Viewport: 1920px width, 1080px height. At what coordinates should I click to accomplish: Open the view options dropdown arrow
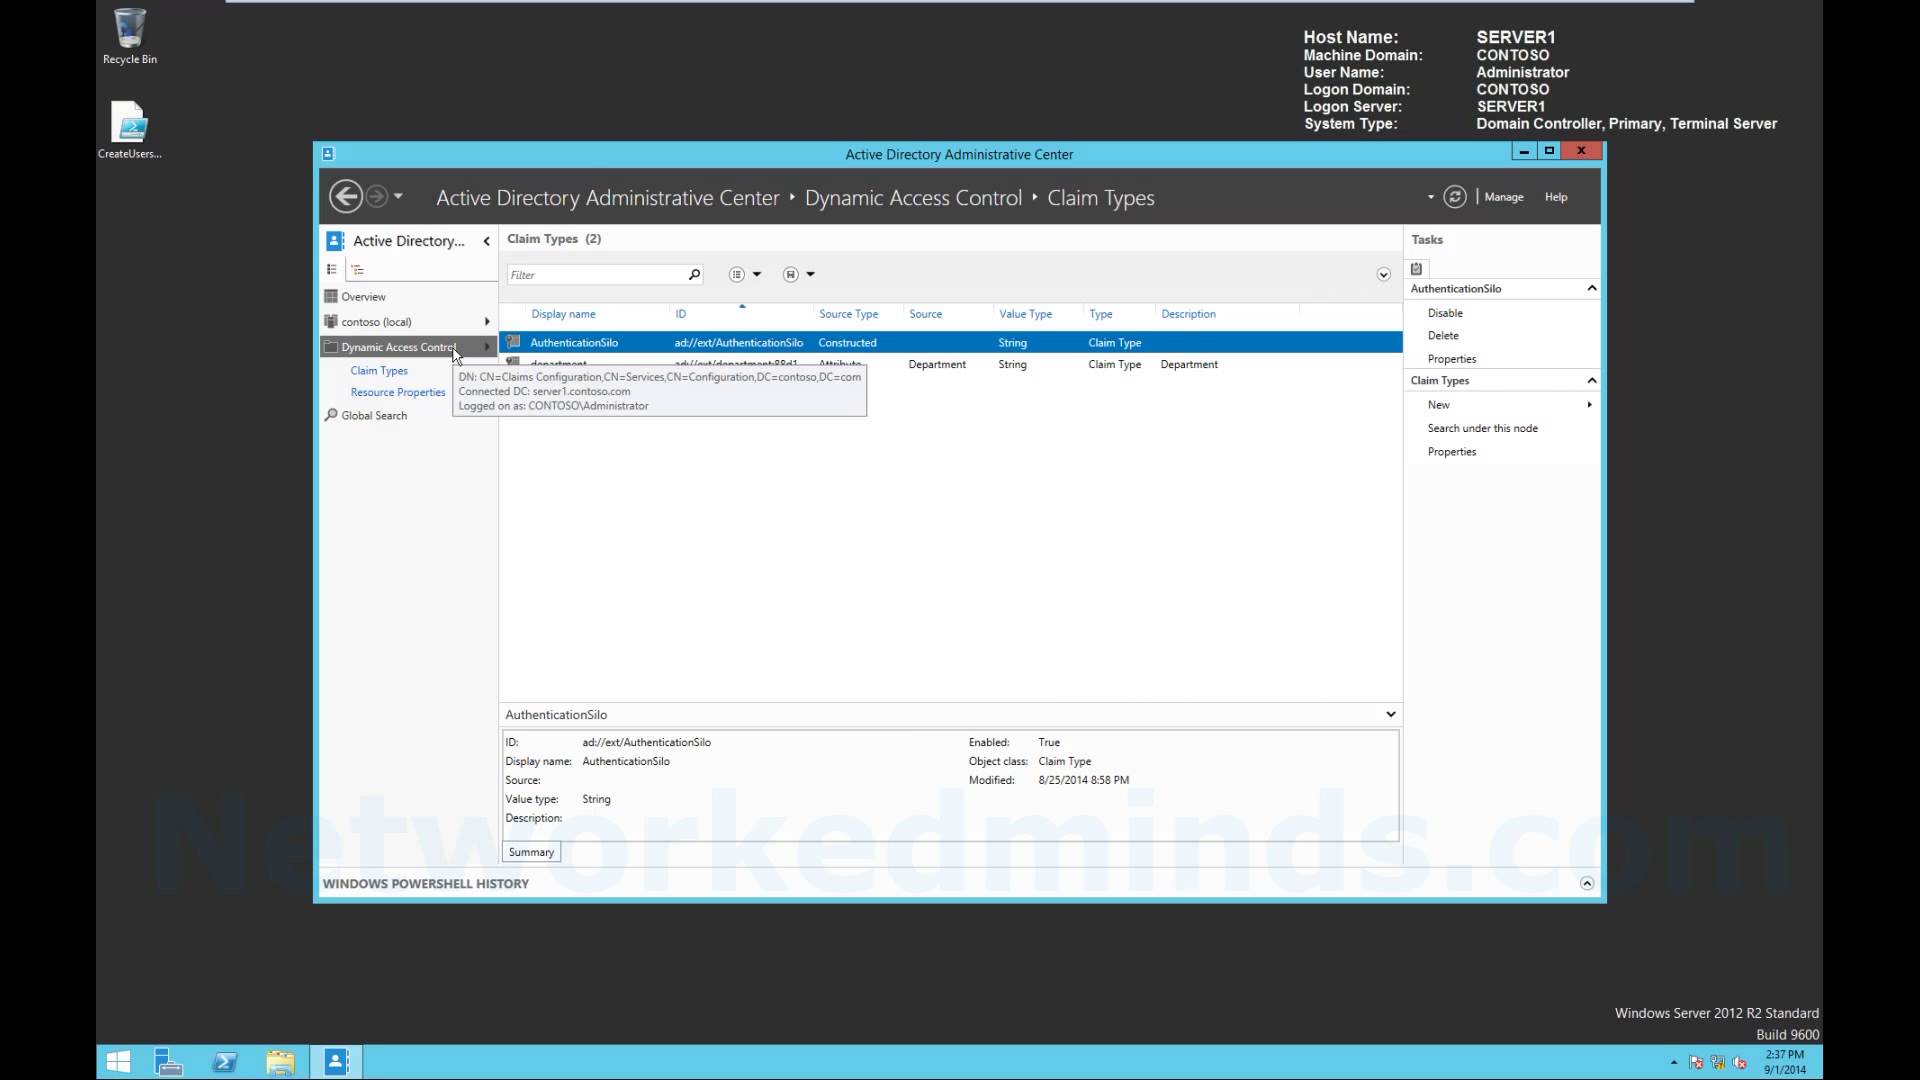coord(757,274)
